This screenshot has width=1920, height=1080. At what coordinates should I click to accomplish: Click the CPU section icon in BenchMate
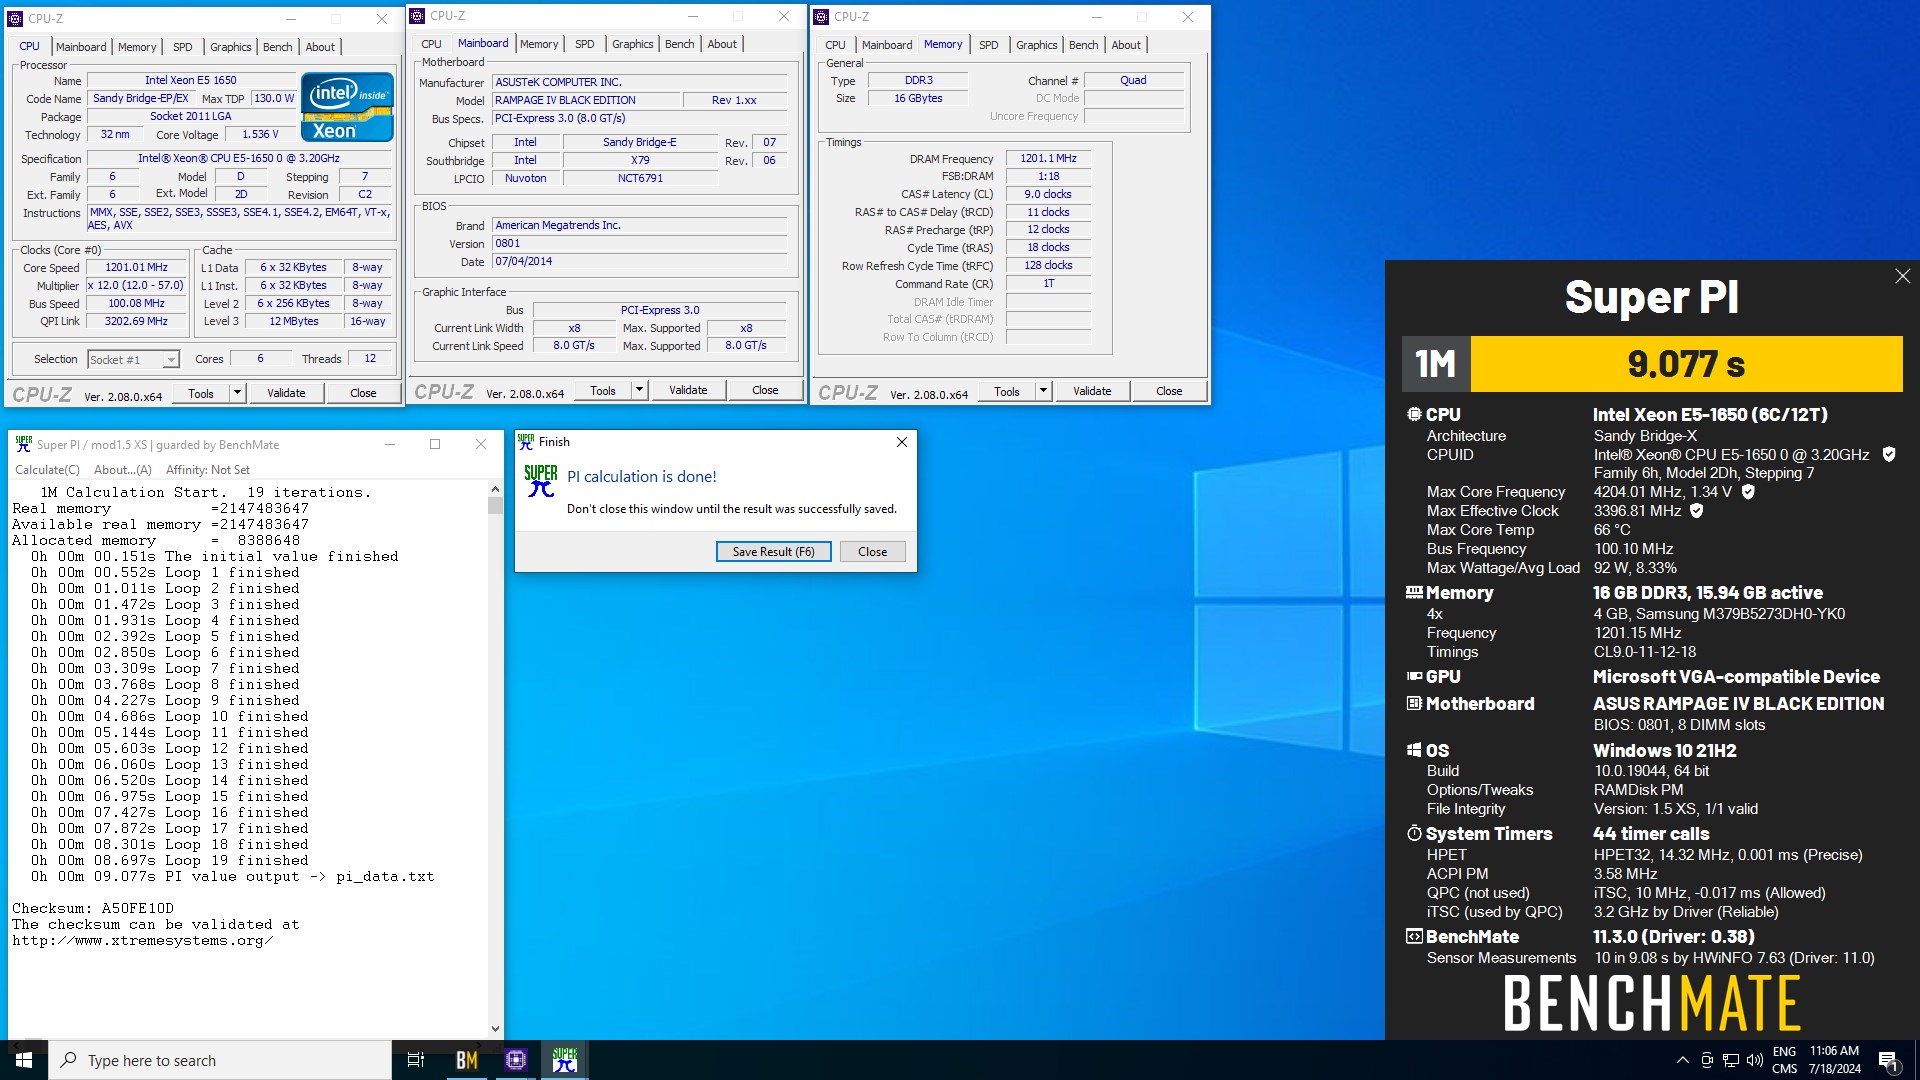coord(1414,414)
